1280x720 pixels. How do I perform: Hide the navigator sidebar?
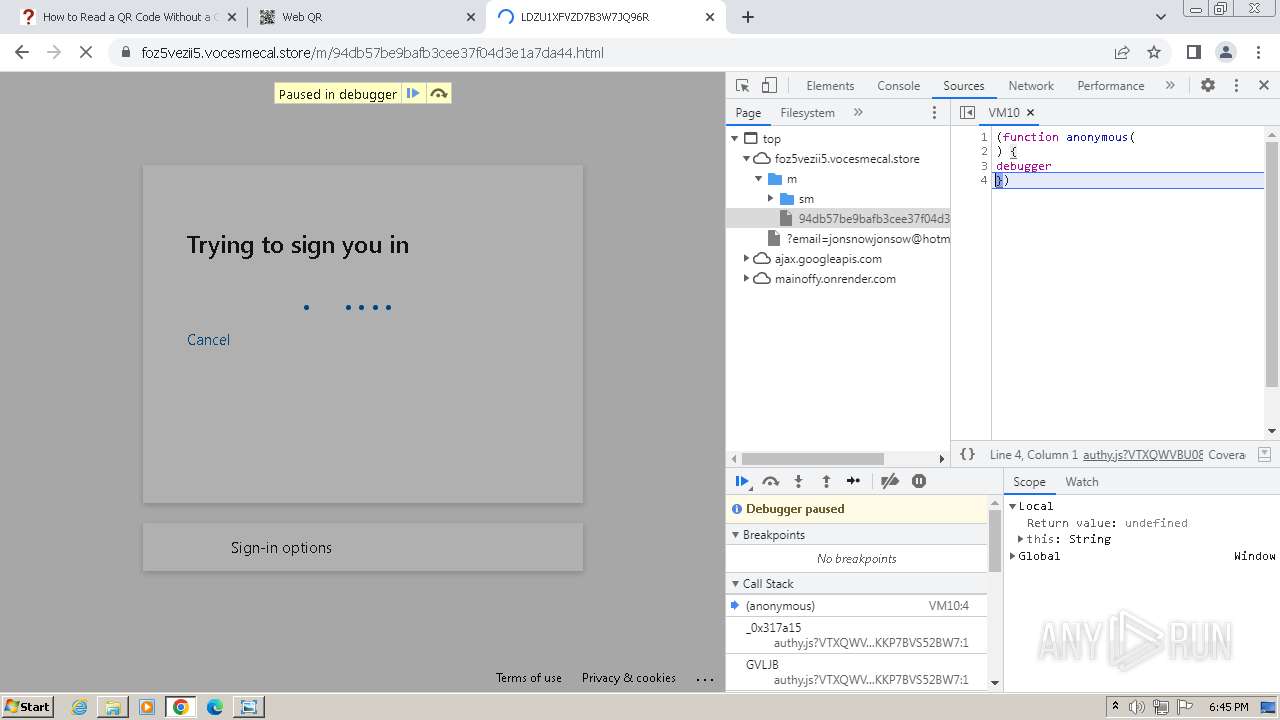tap(967, 113)
